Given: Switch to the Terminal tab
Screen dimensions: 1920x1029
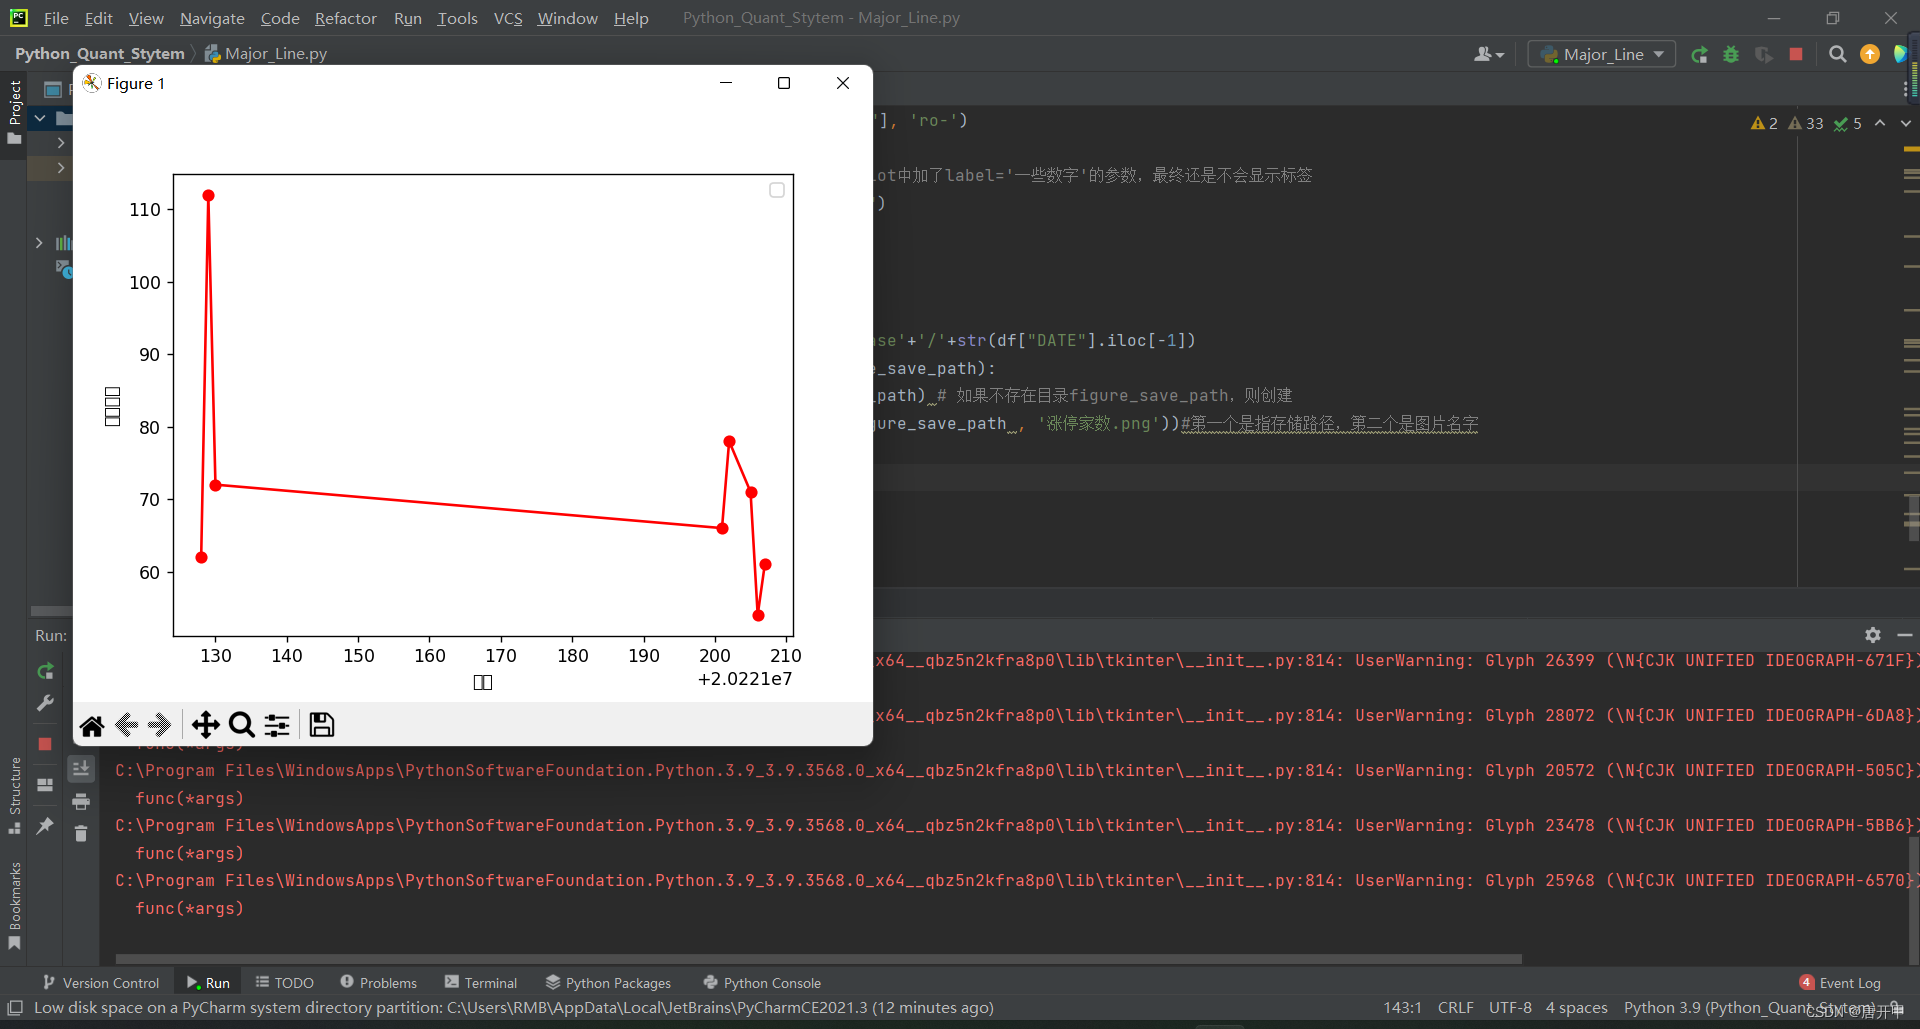Looking at the screenshot, I should click(x=481, y=982).
